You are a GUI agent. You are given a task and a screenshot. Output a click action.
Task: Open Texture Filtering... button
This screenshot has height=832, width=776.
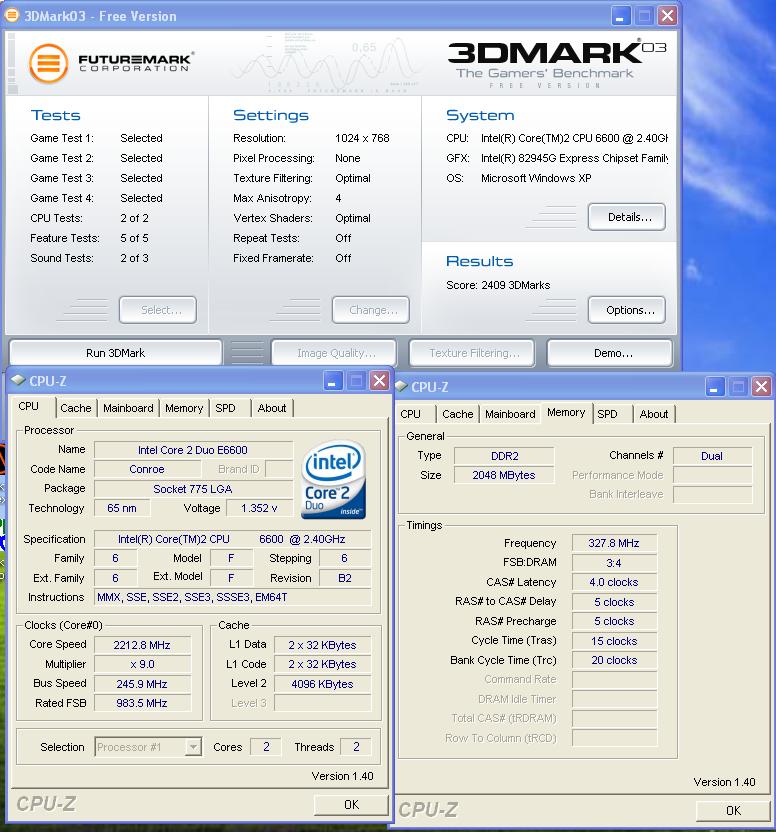472,353
